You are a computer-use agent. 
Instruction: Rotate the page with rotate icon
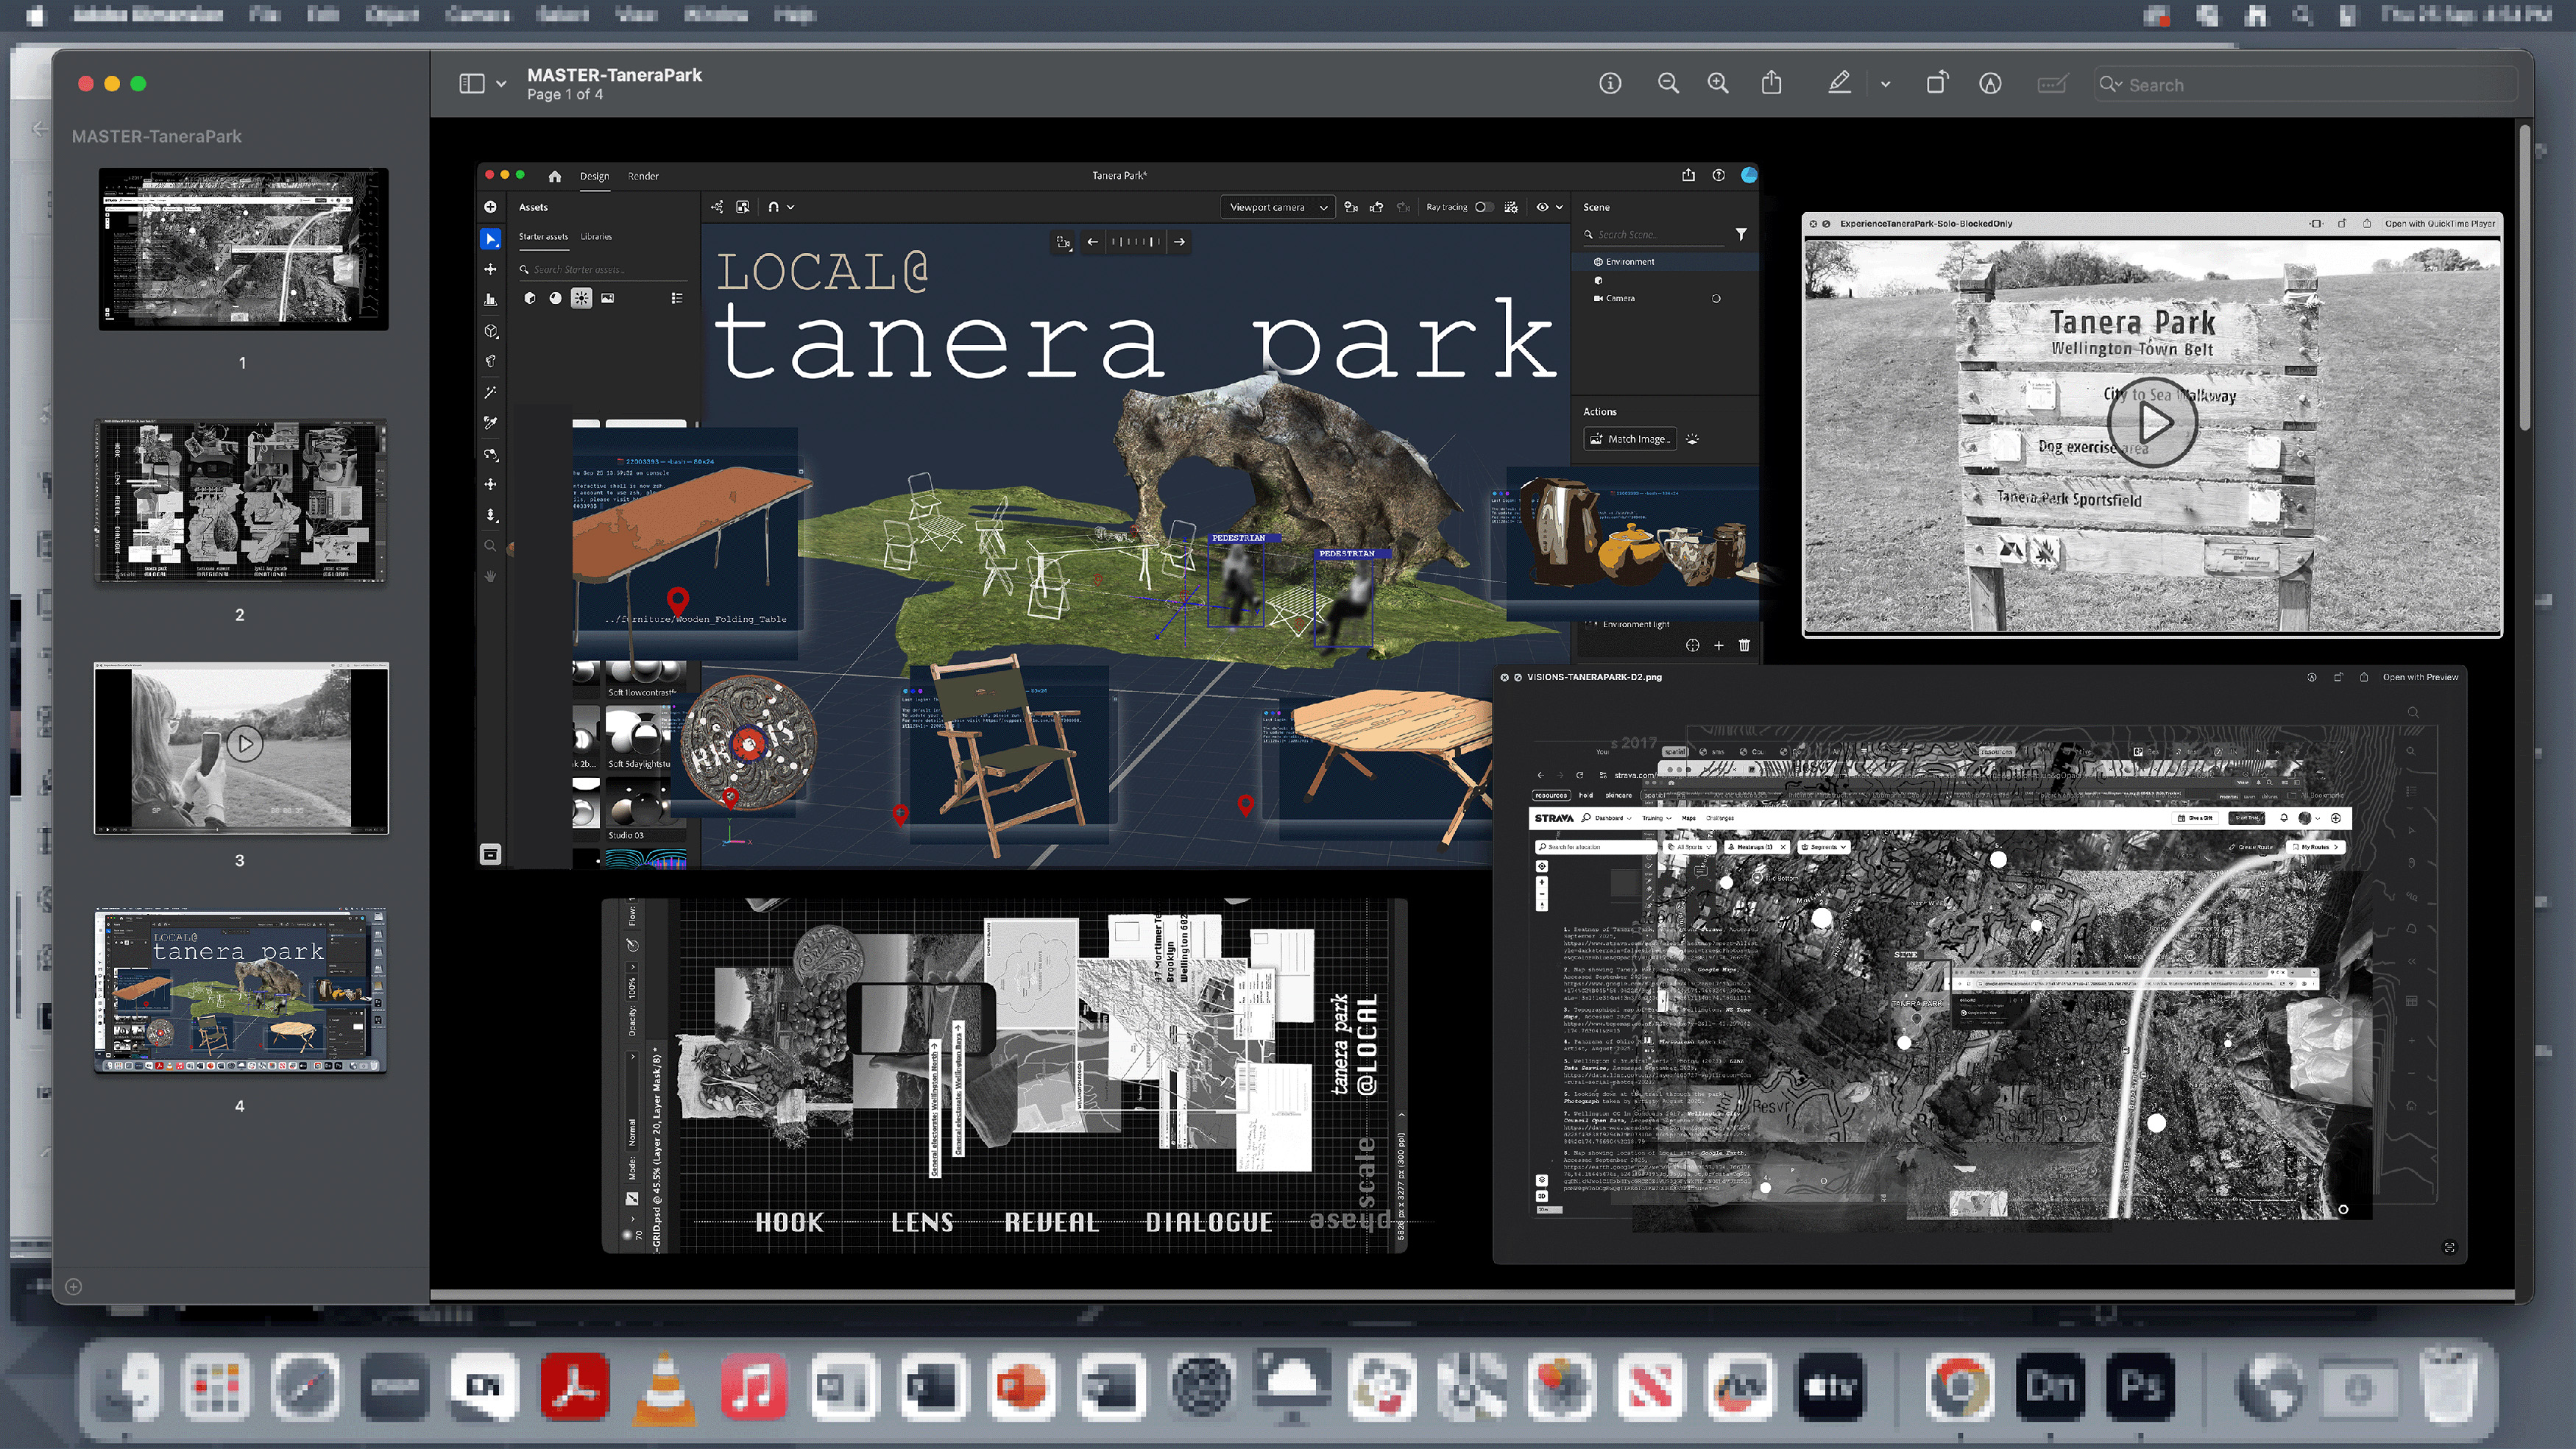(x=1937, y=84)
